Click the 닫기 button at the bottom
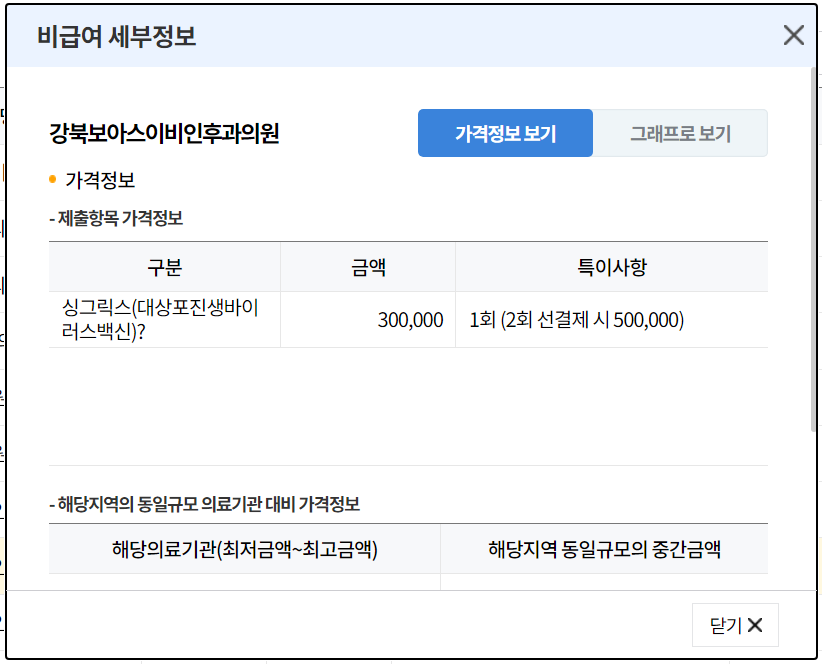This screenshot has height=664, width=822. tap(735, 626)
